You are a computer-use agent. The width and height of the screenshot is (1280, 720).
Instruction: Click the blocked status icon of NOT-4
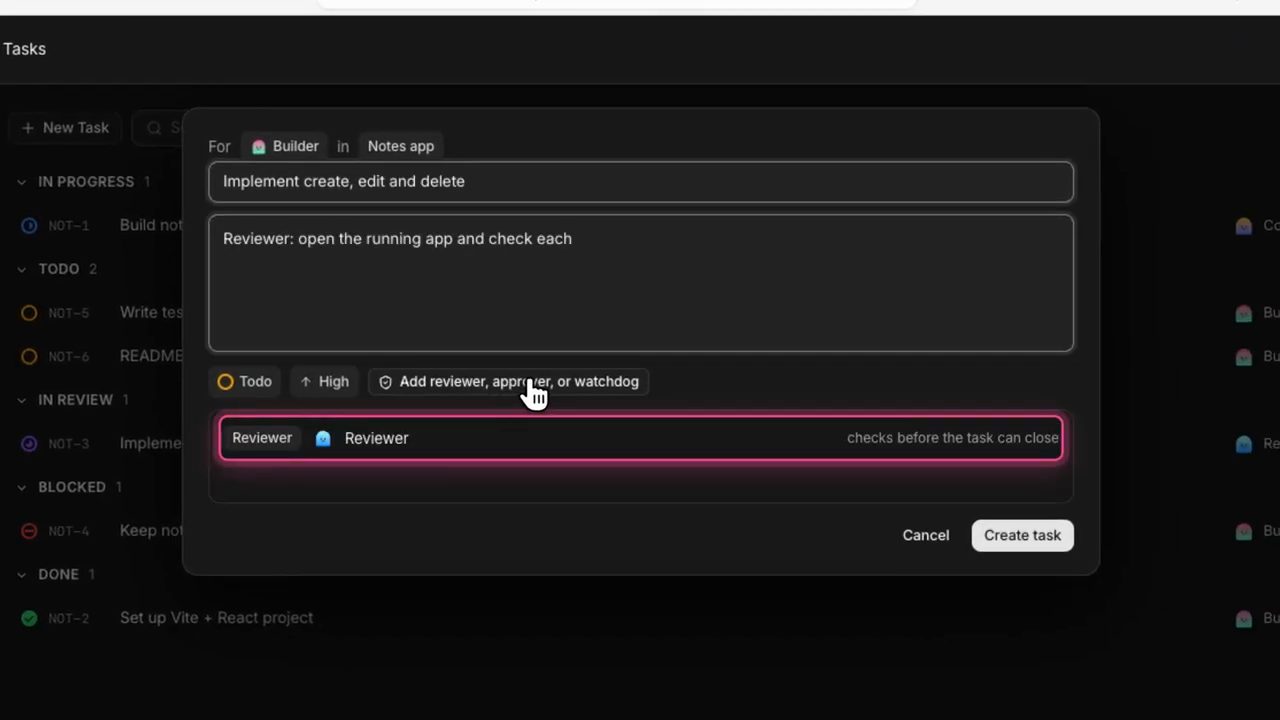click(29, 531)
